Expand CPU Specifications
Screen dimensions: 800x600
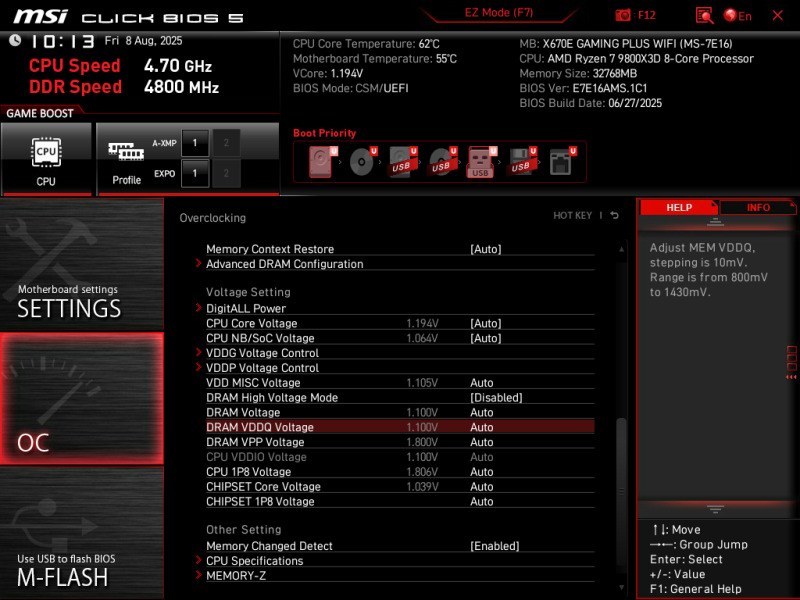coord(255,561)
